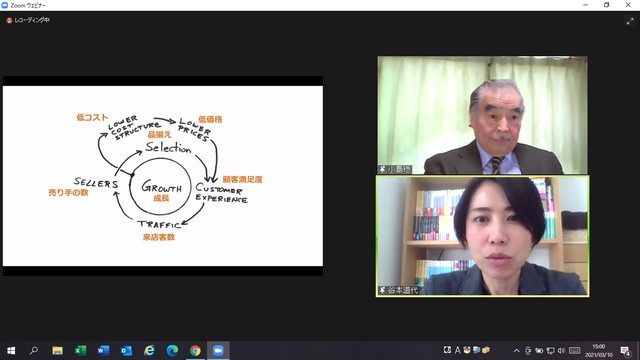Switch to the Zoom taskbar button
Screen dimensions: 640x360
tap(218, 351)
